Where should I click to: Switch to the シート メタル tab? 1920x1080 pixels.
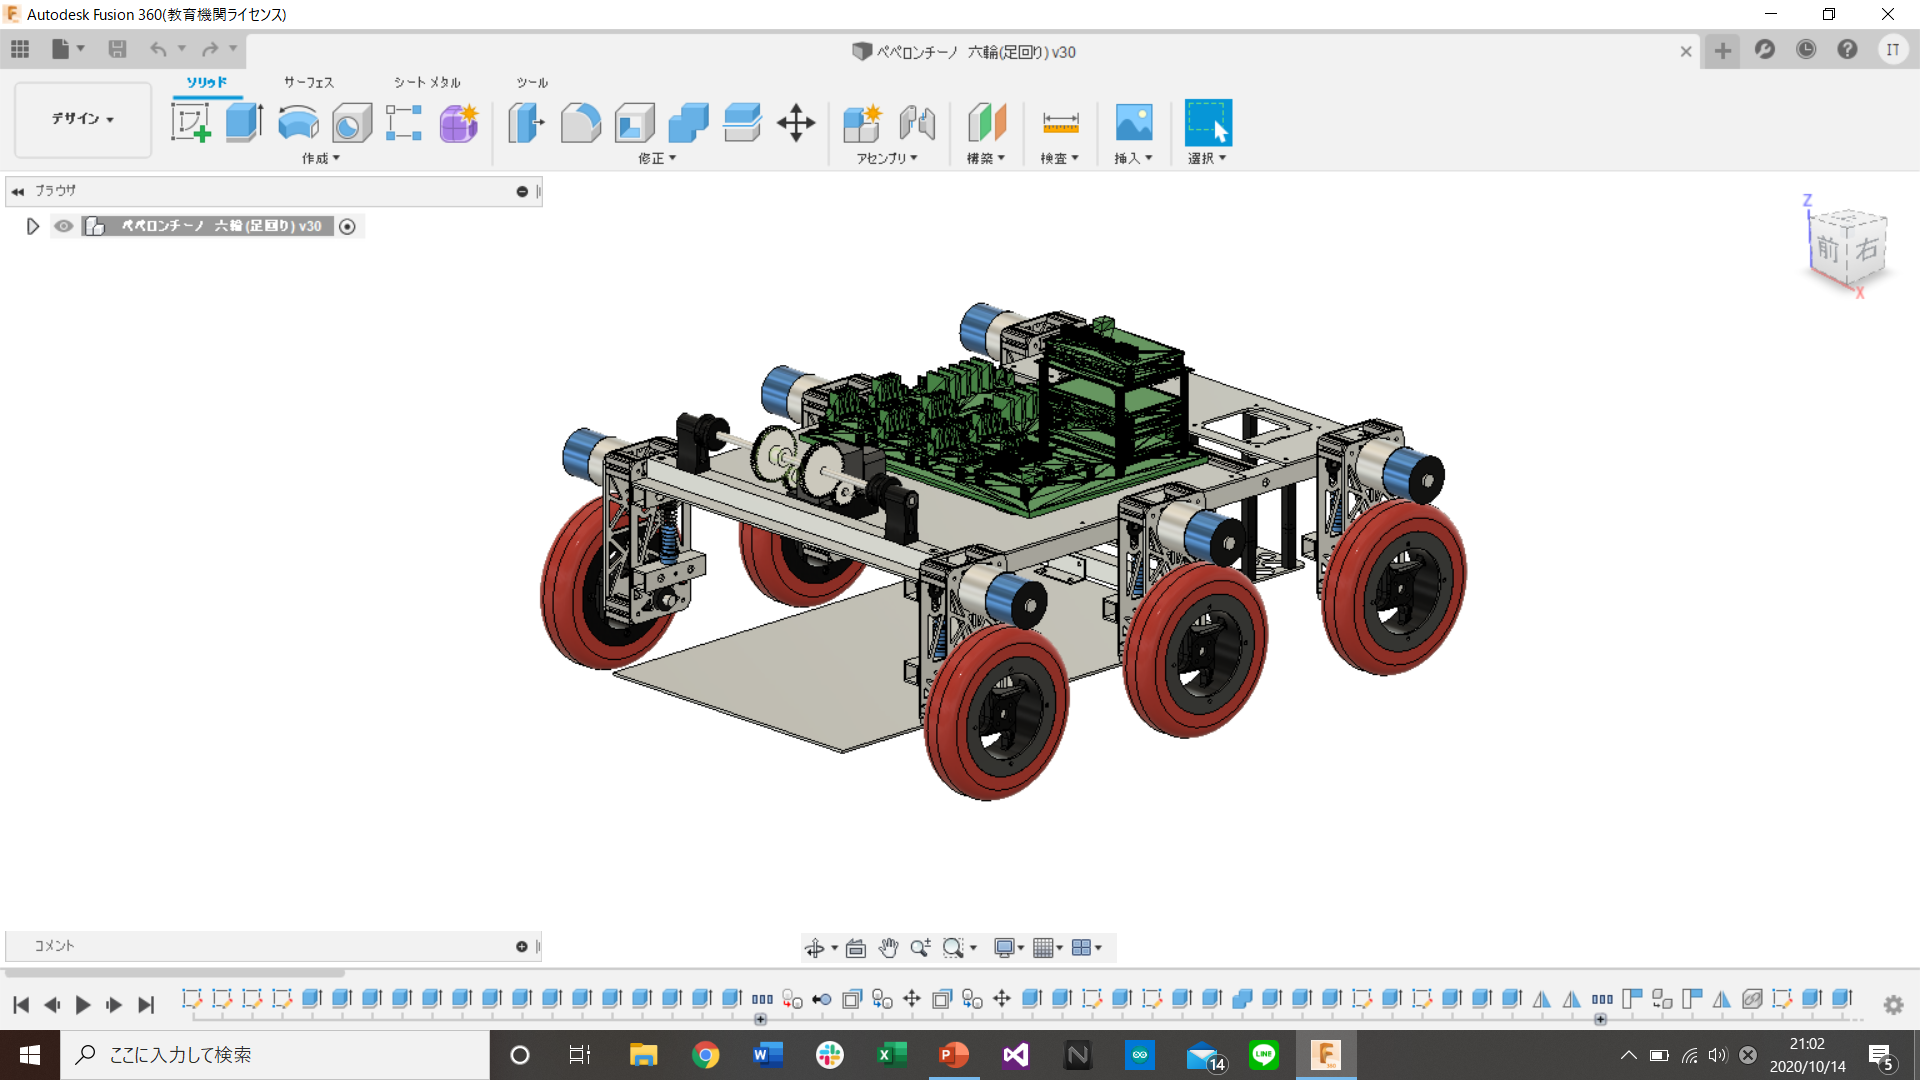click(427, 82)
